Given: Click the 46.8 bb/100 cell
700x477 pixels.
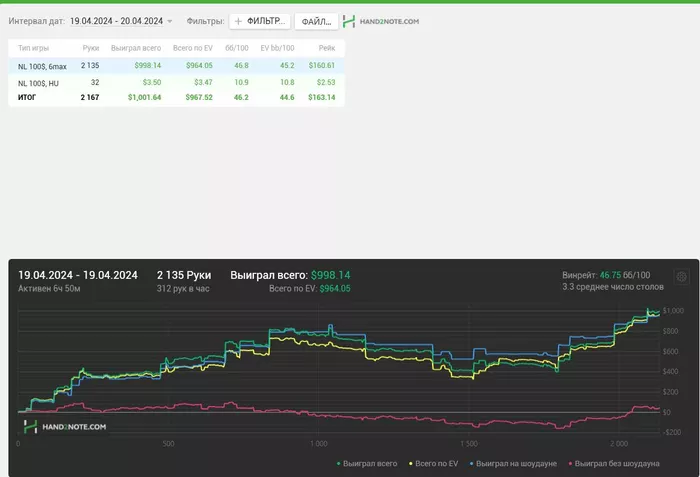Looking at the screenshot, I should click(241, 66).
